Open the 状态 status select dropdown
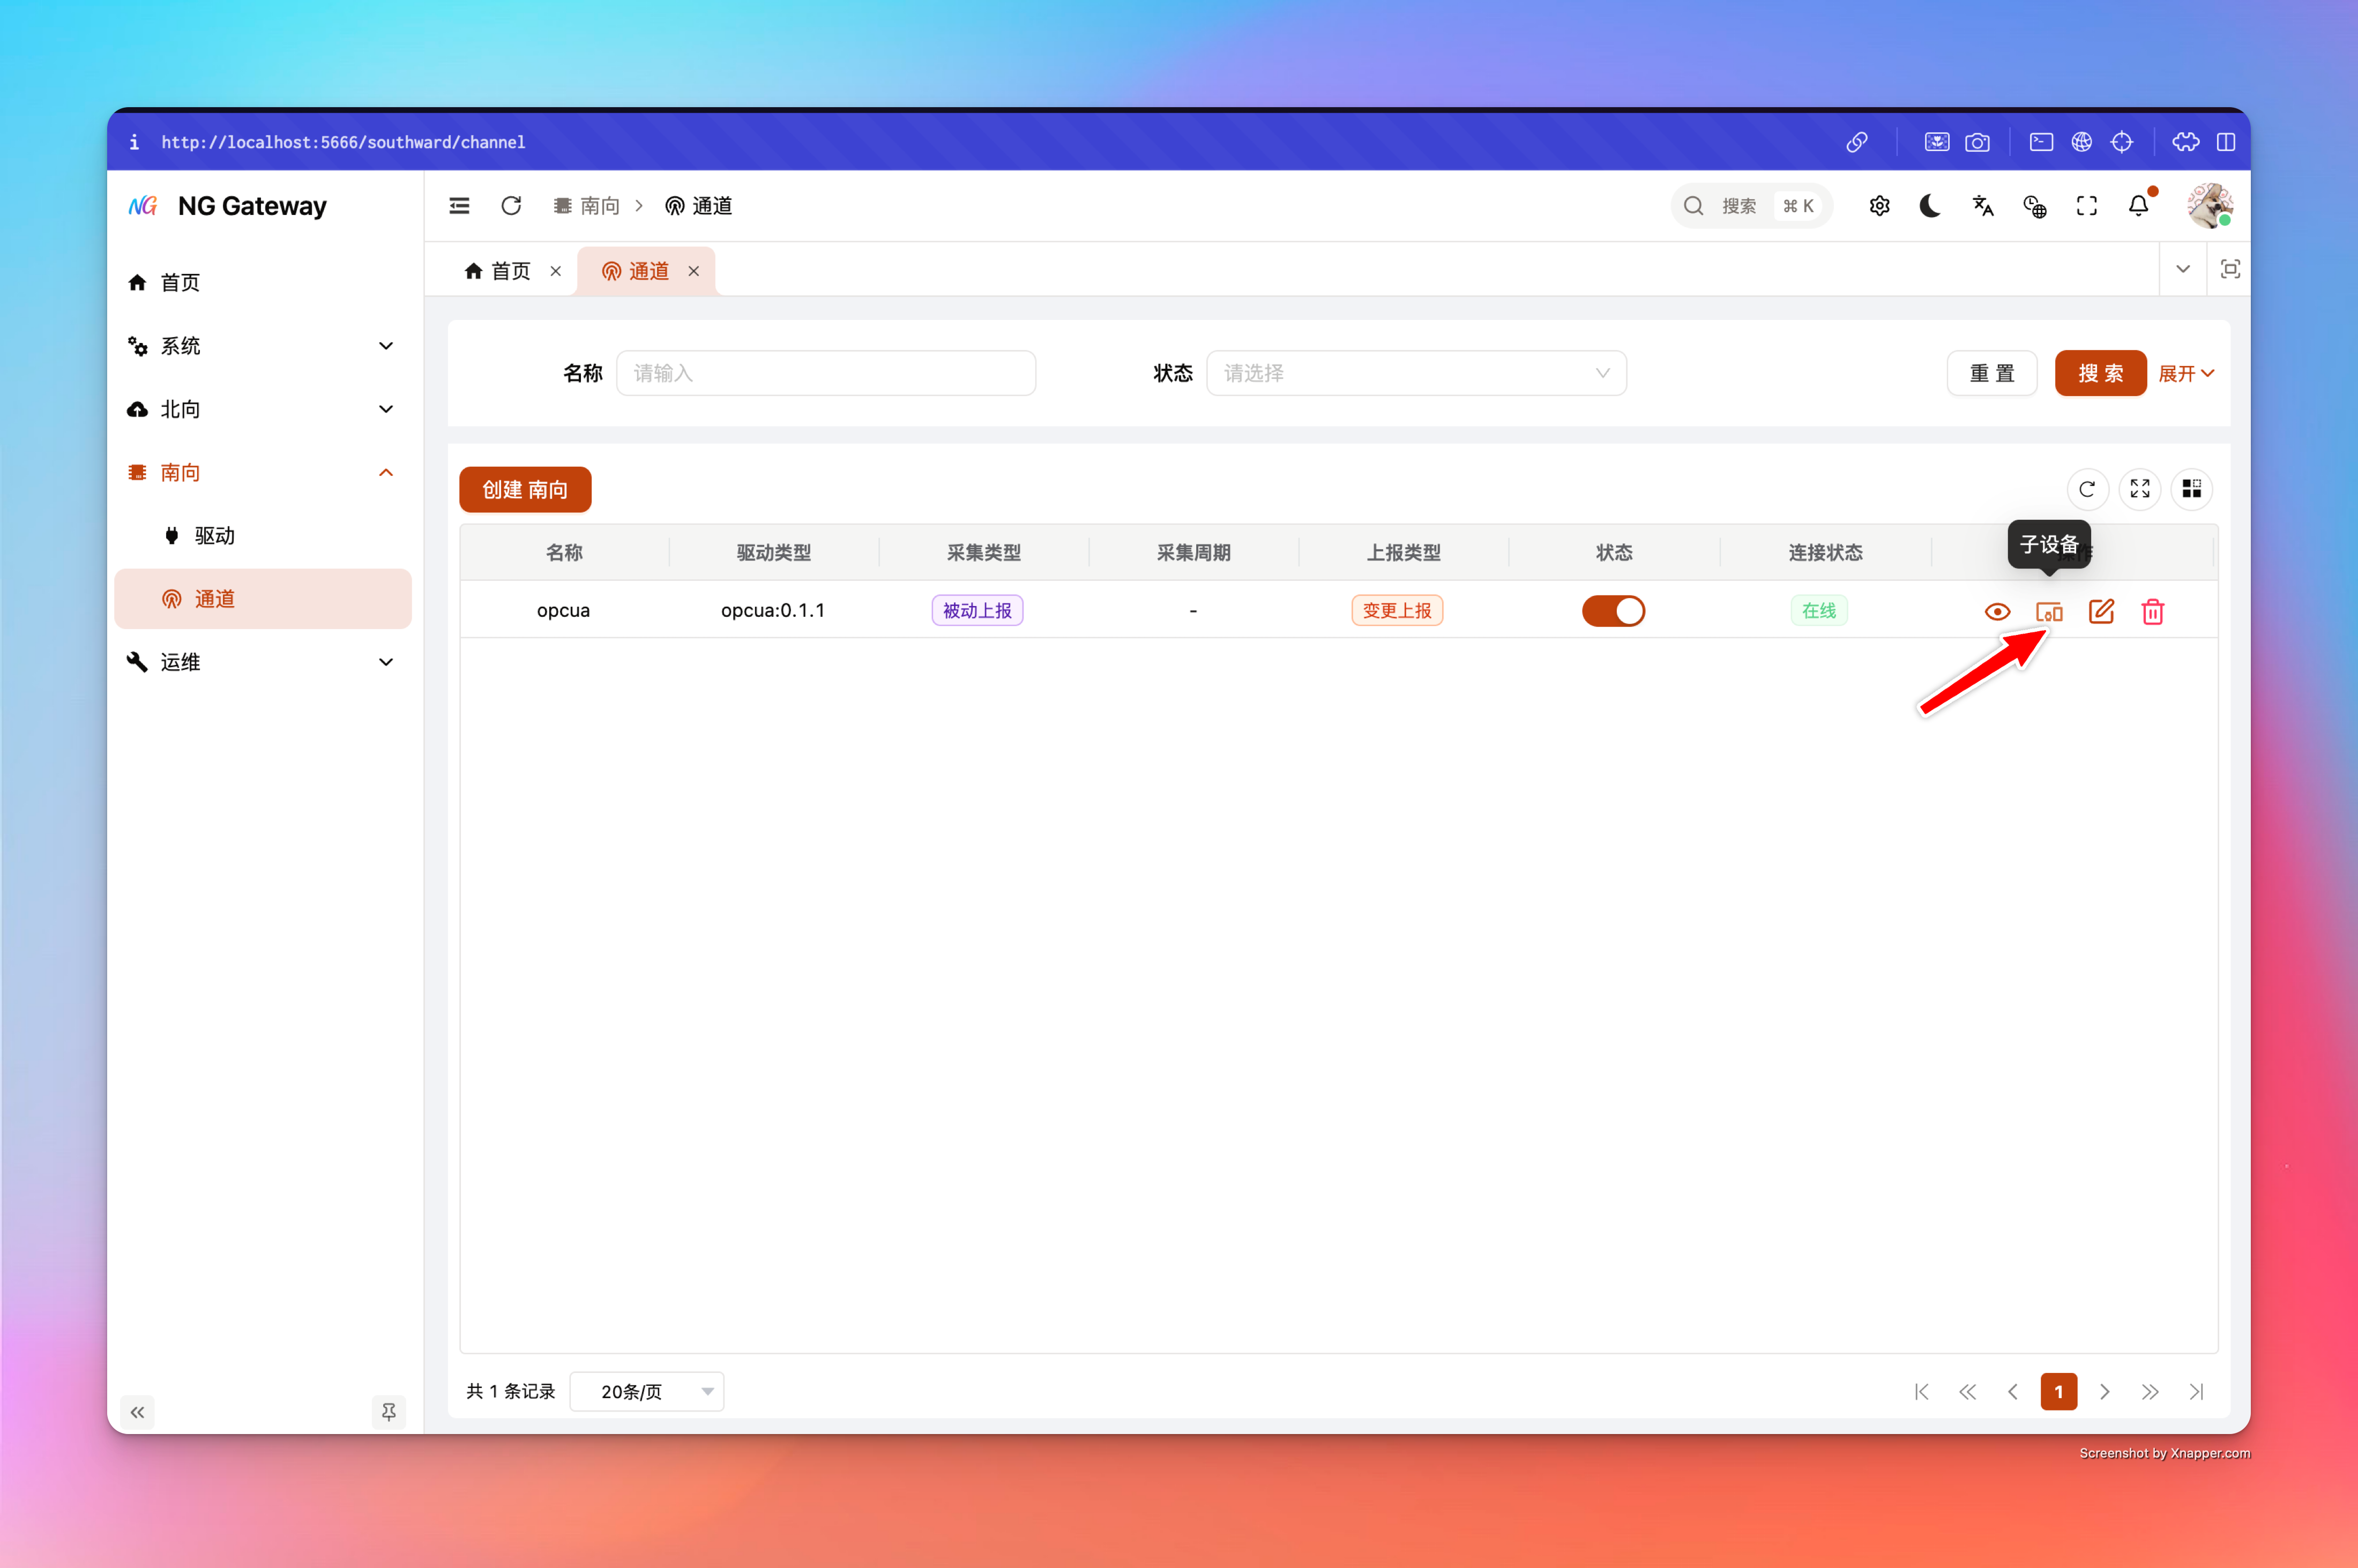The image size is (2358, 1568). click(x=1415, y=373)
